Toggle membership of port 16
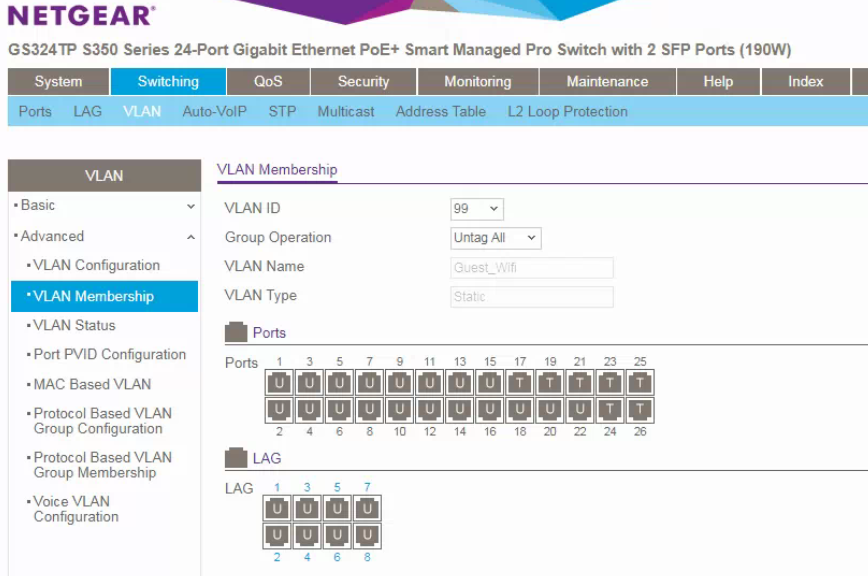868x576 pixels. click(x=489, y=409)
